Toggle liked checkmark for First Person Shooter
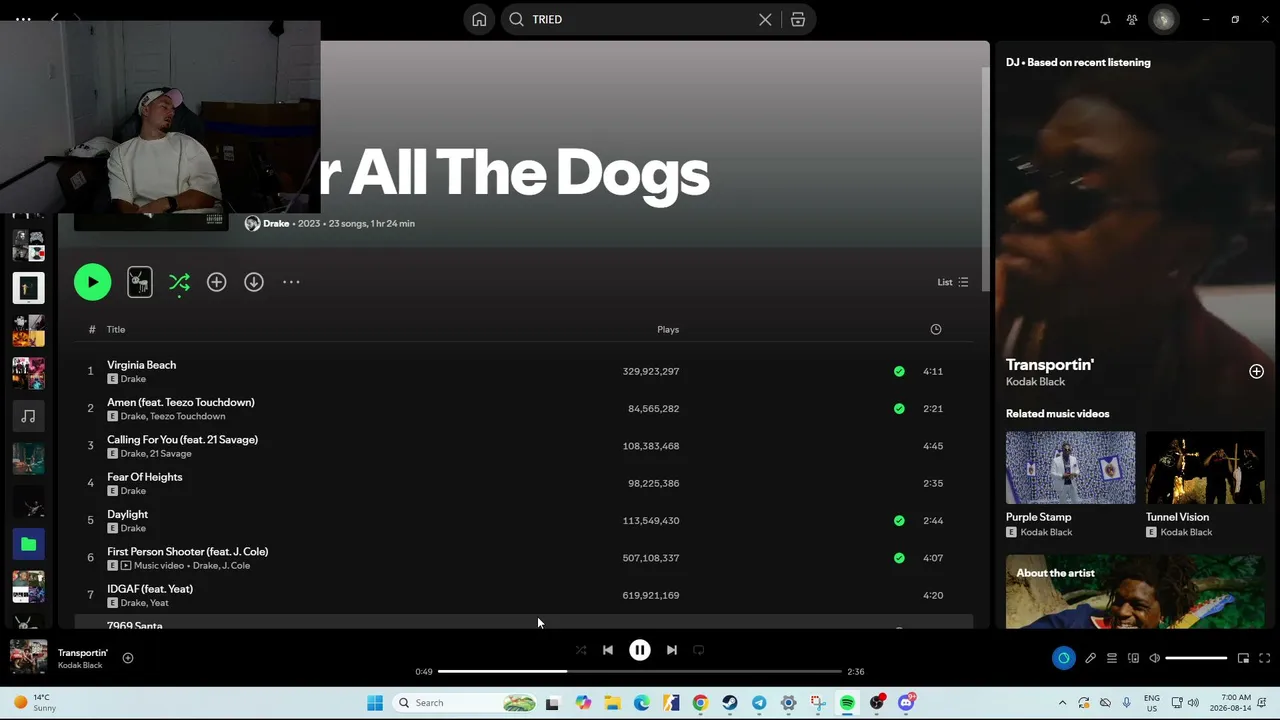Image resolution: width=1280 pixels, height=720 pixels. coord(899,558)
